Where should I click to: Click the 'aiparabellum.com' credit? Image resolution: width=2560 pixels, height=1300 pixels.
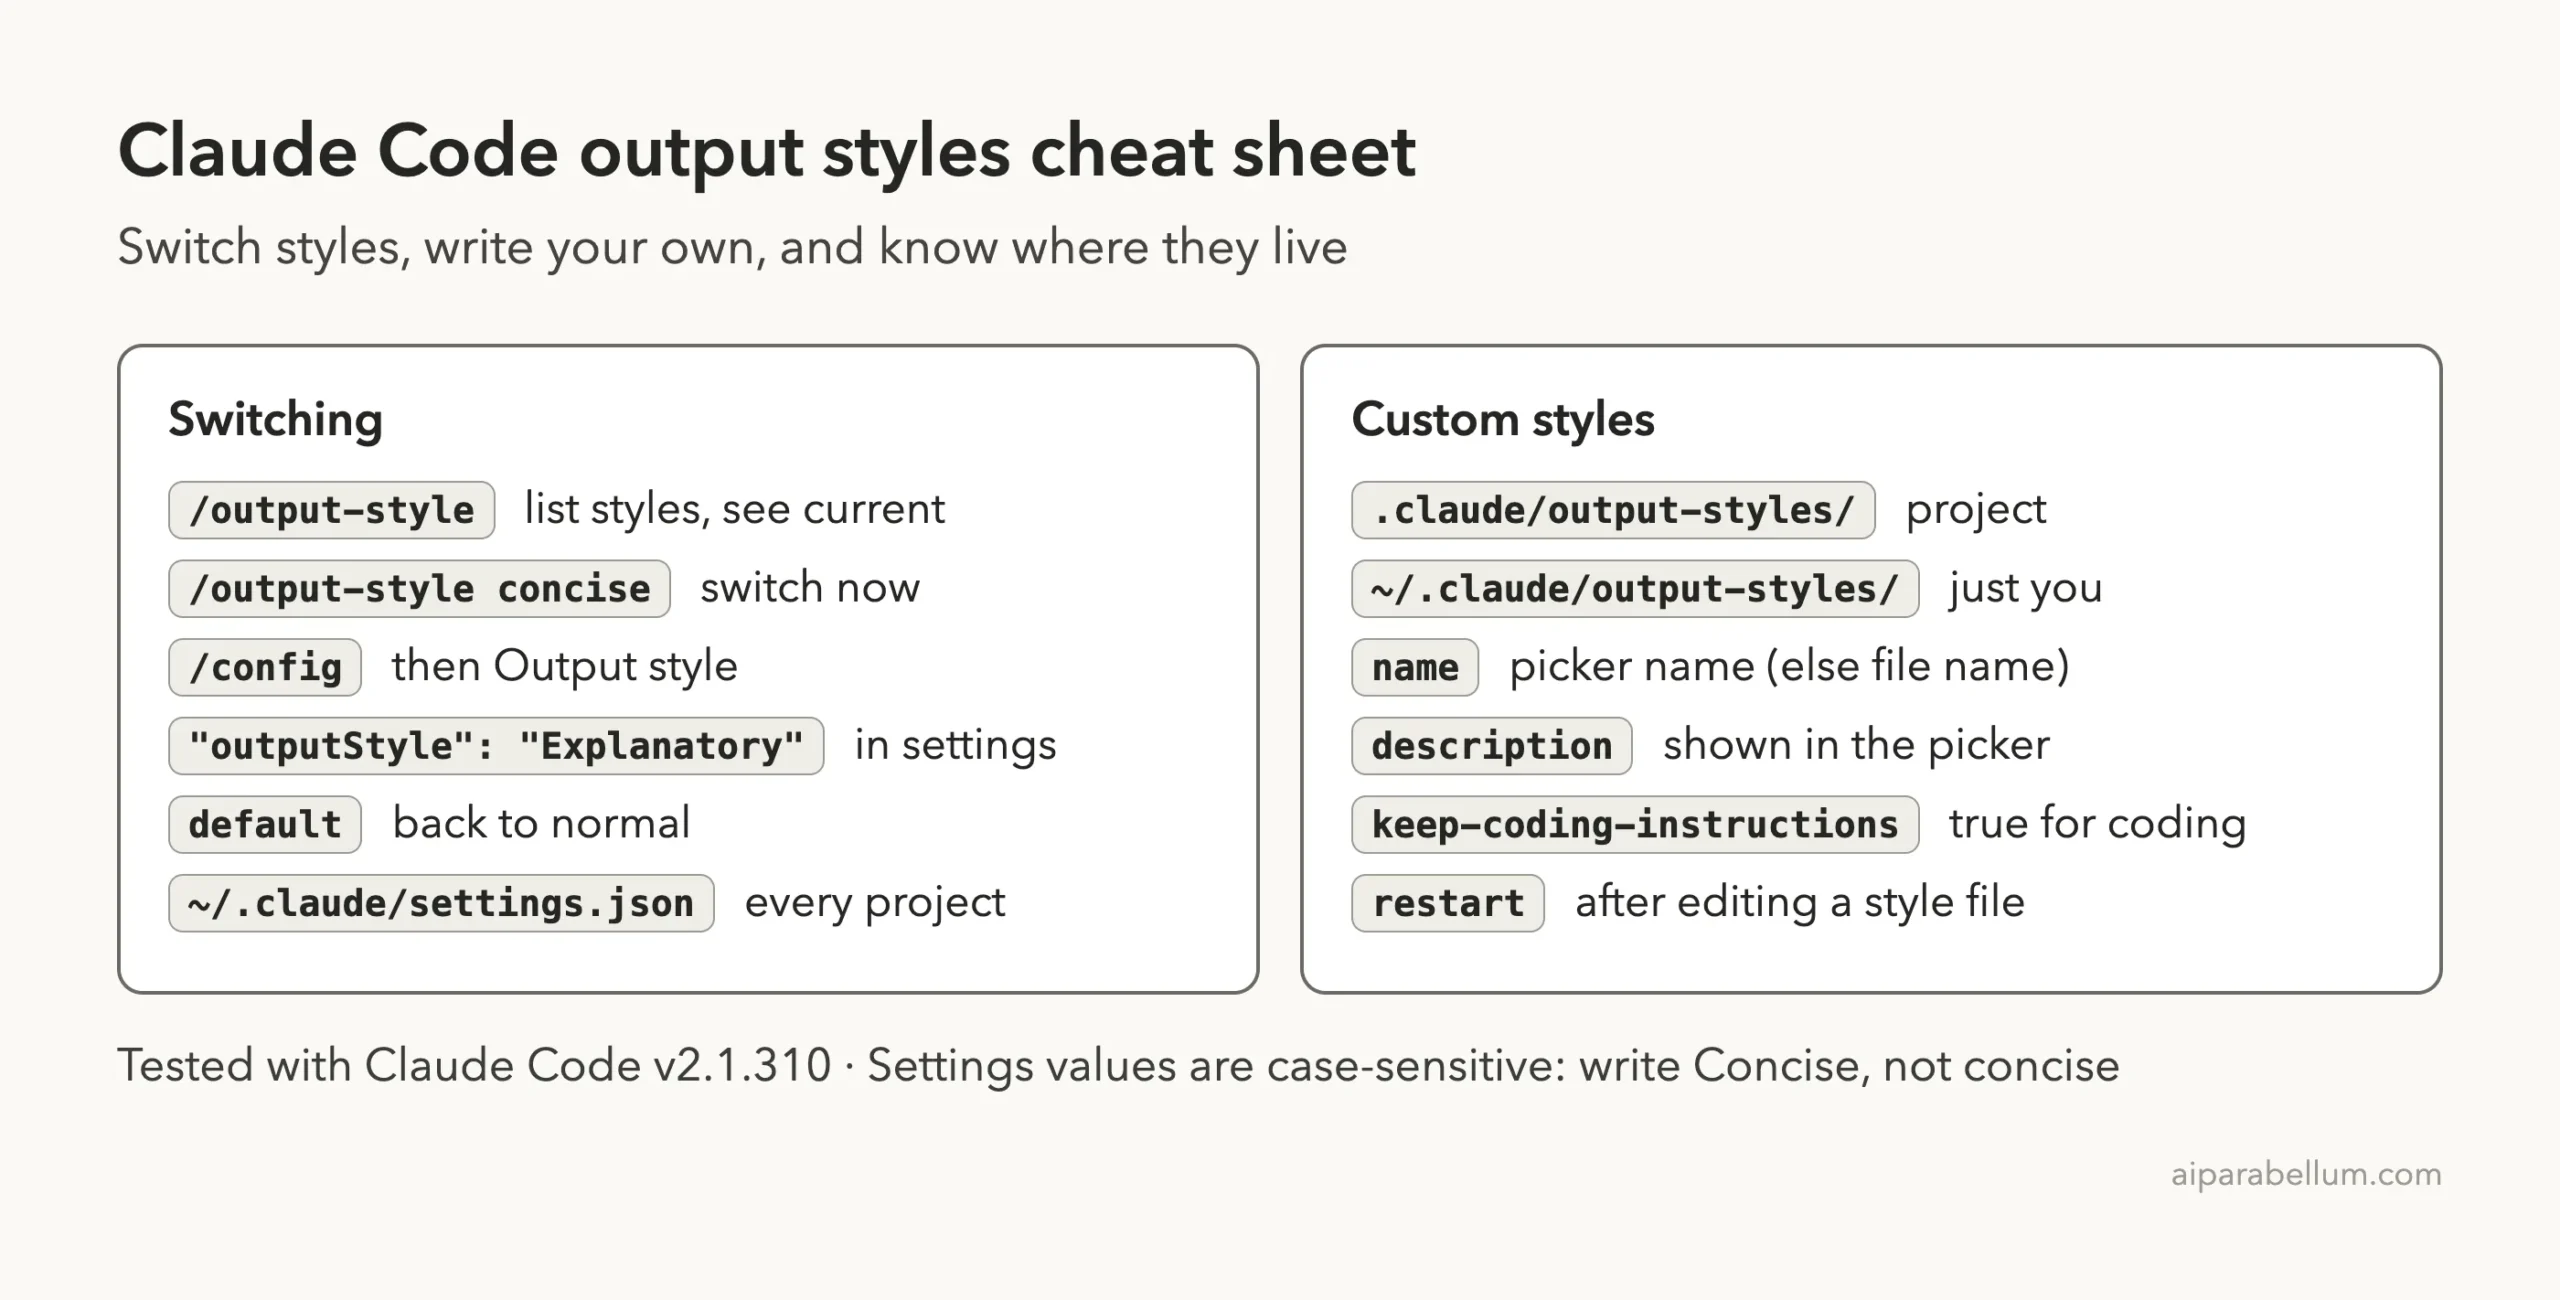click(2306, 1174)
